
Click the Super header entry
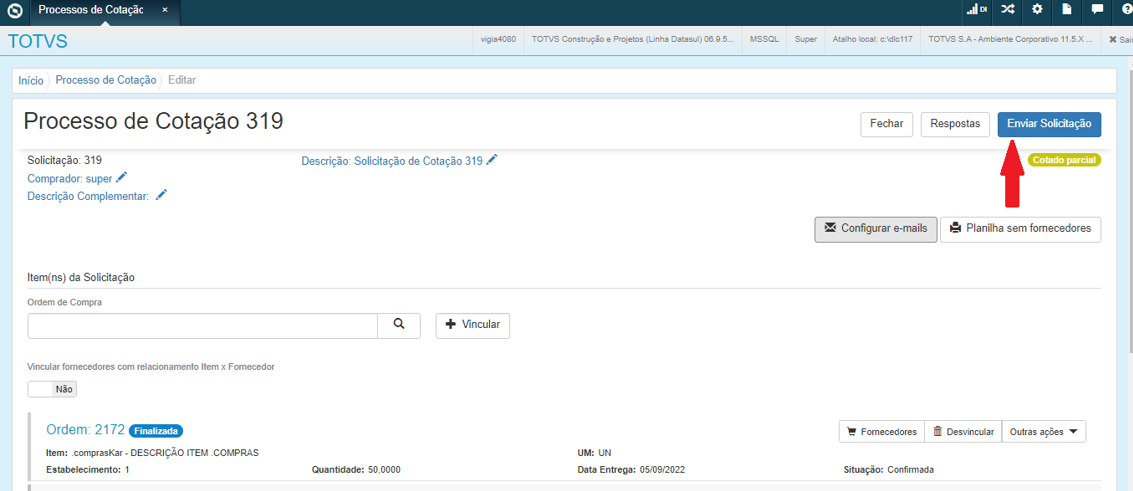[x=806, y=40]
